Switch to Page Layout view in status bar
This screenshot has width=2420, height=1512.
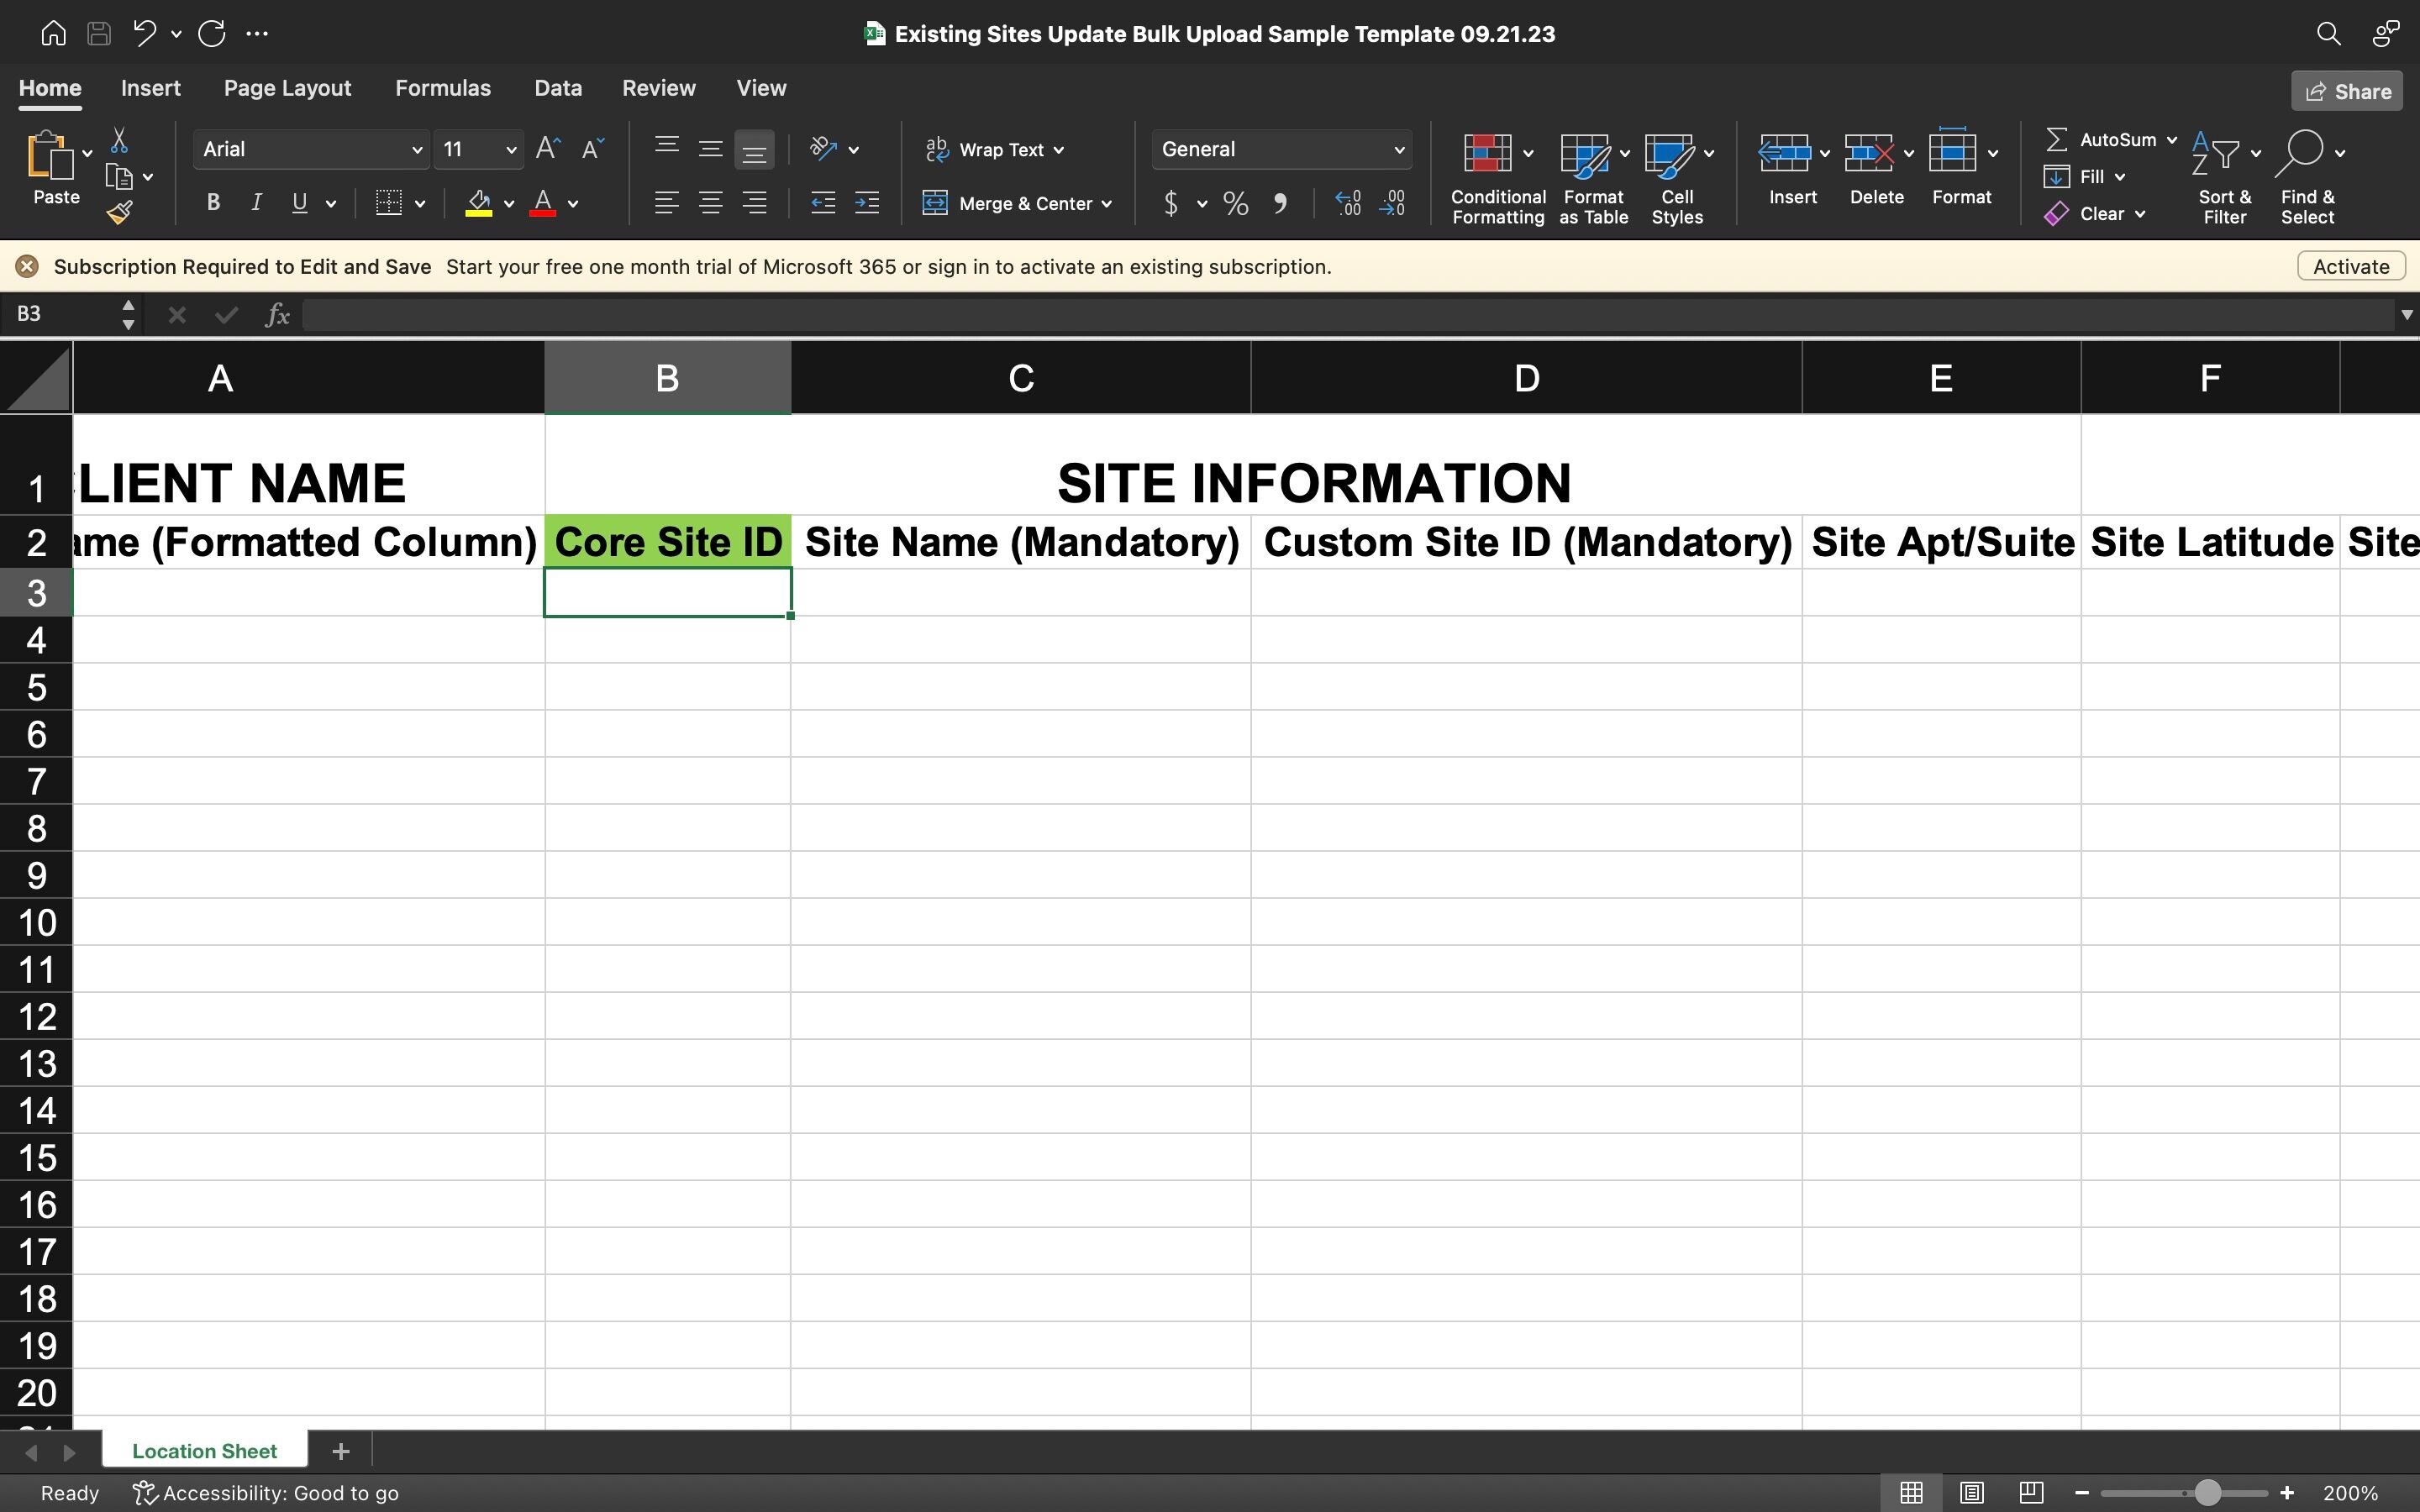pyautogui.click(x=1971, y=1493)
